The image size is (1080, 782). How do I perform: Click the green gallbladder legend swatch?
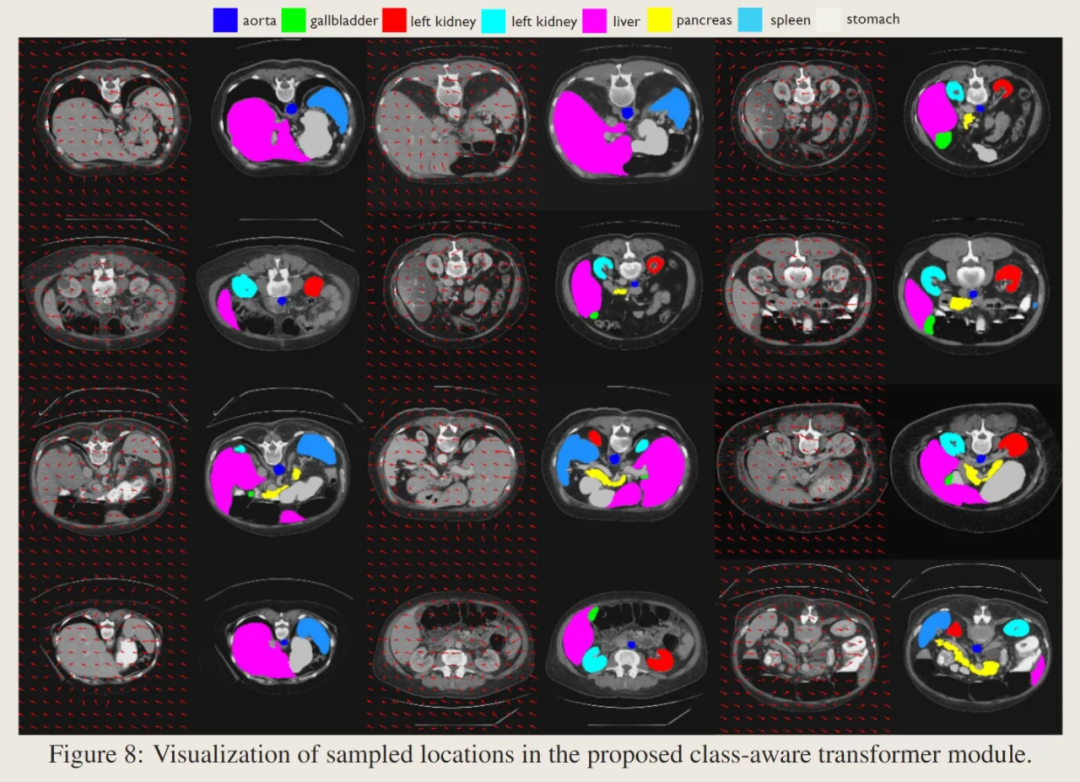pos(293,20)
